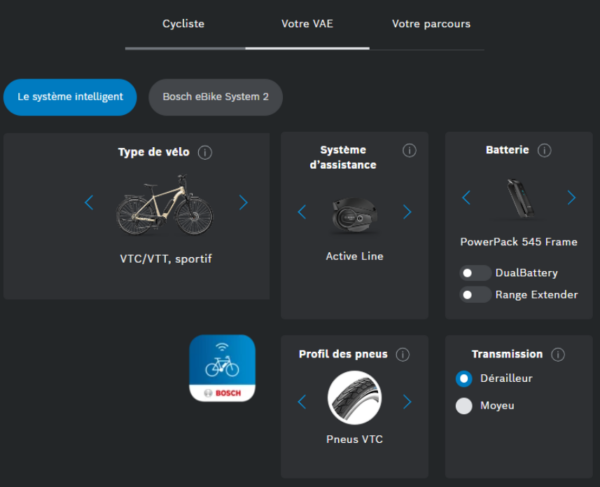Click the Transmission heading
The width and height of the screenshot is (600, 487).
pyautogui.click(x=507, y=354)
